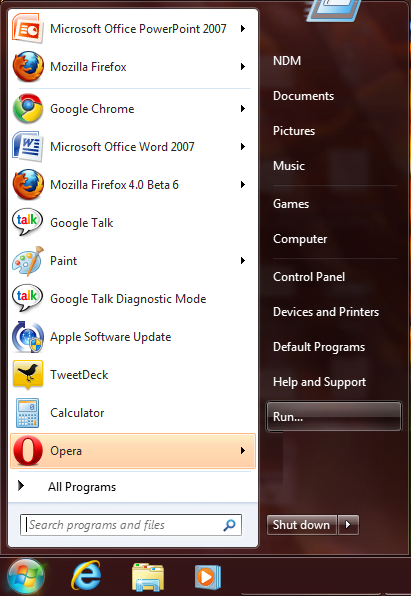Viewport: 411px width, 597px height.
Task: Click the red Opera icon
Action: click(x=27, y=451)
